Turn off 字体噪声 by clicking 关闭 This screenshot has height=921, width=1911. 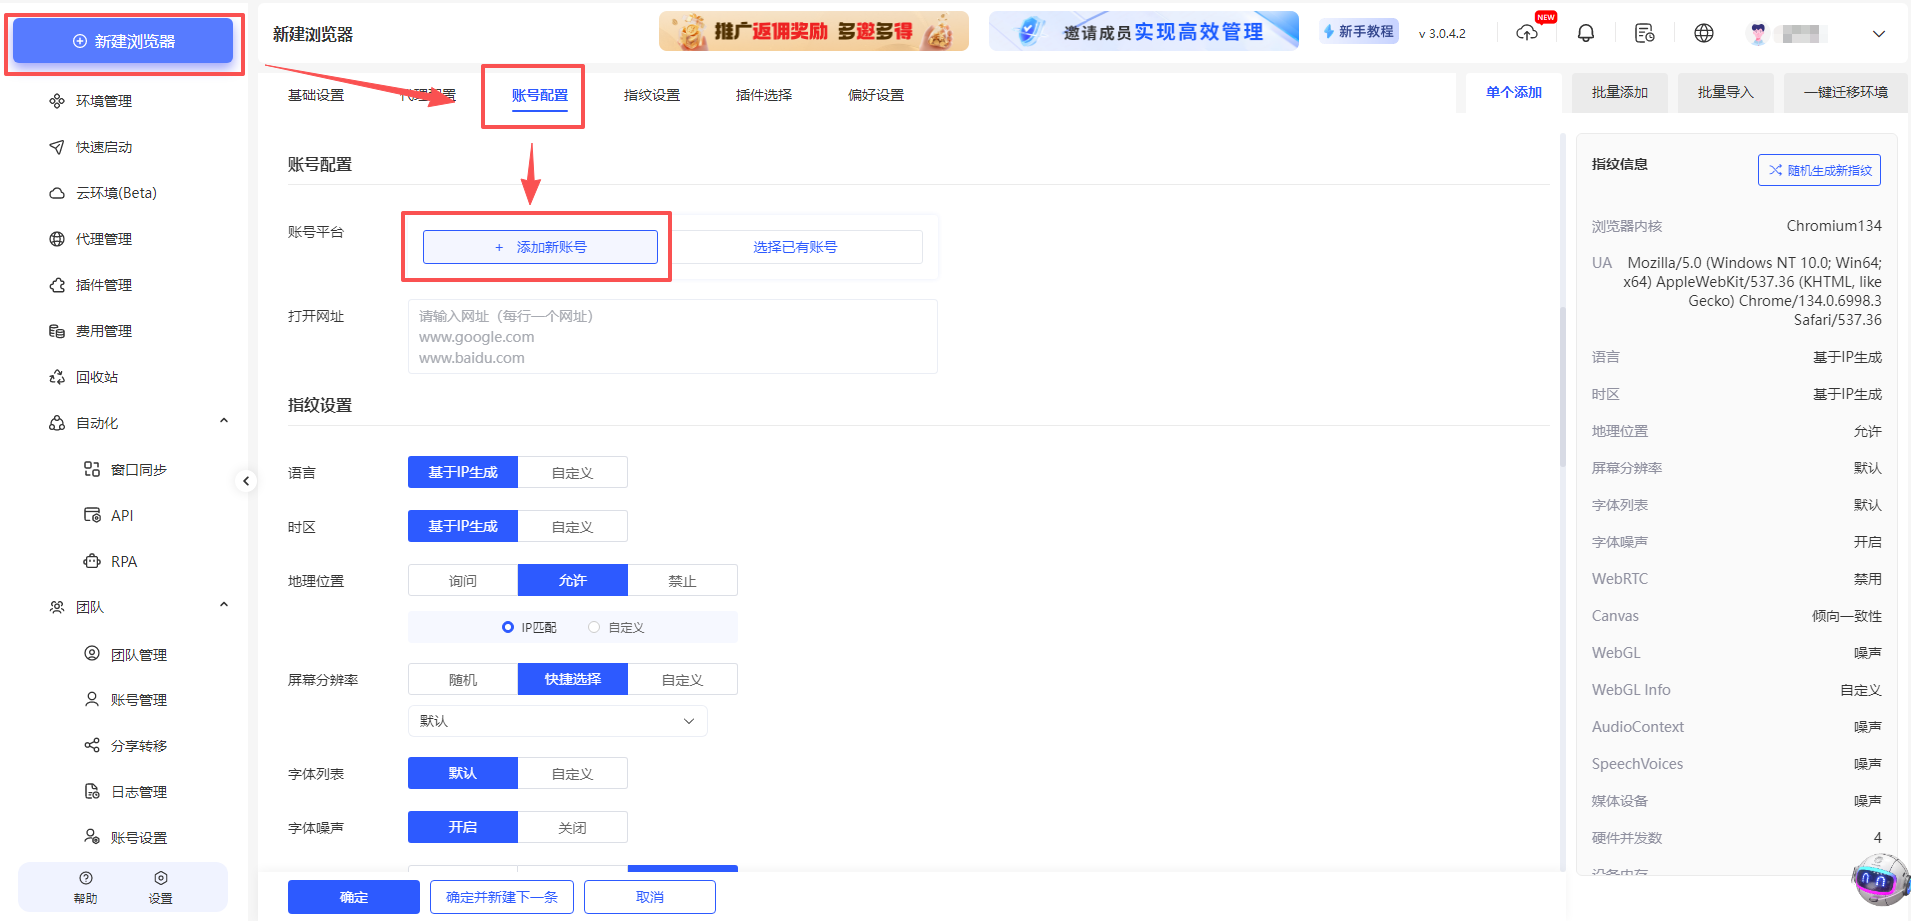(x=572, y=826)
